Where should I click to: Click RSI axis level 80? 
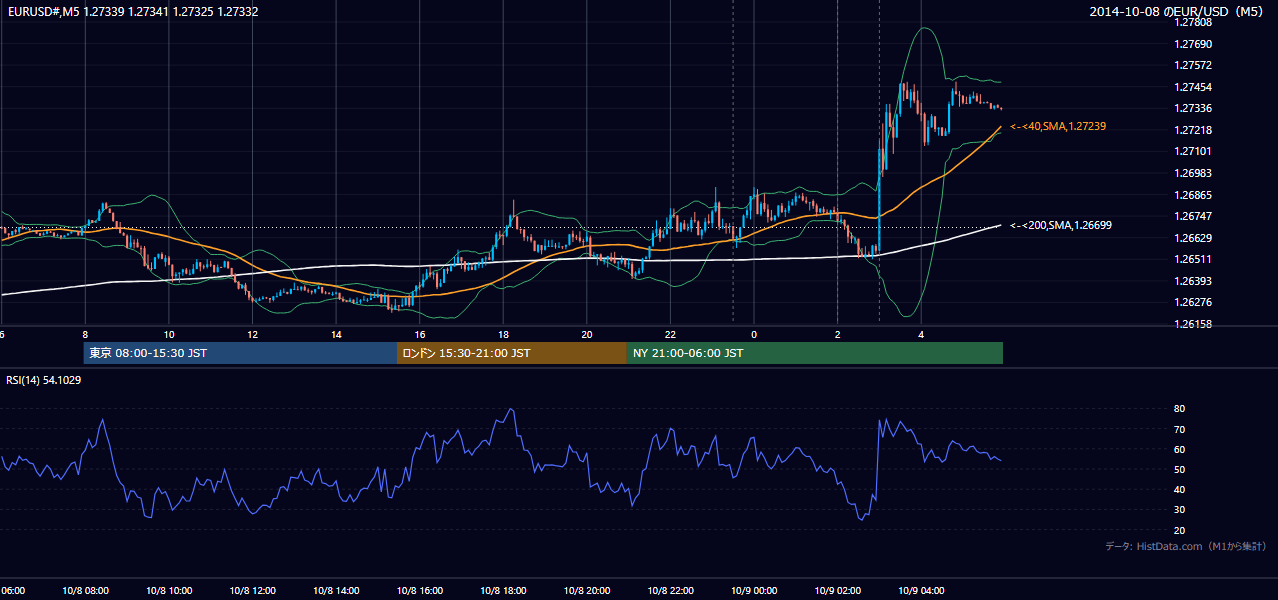[1179, 409]
